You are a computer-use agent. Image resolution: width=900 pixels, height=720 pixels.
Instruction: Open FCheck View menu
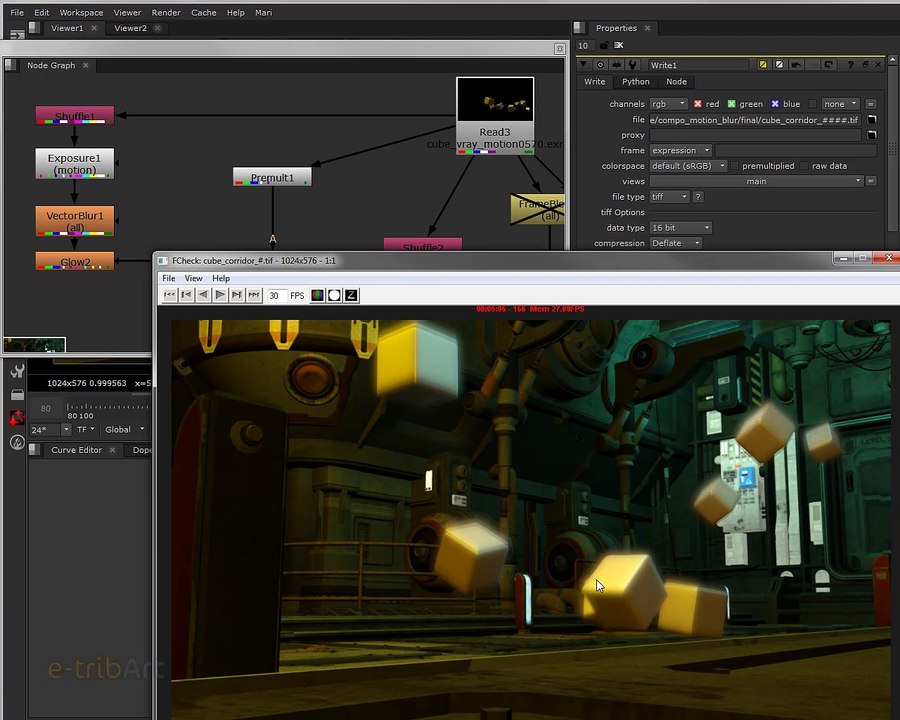pos(193,278)
